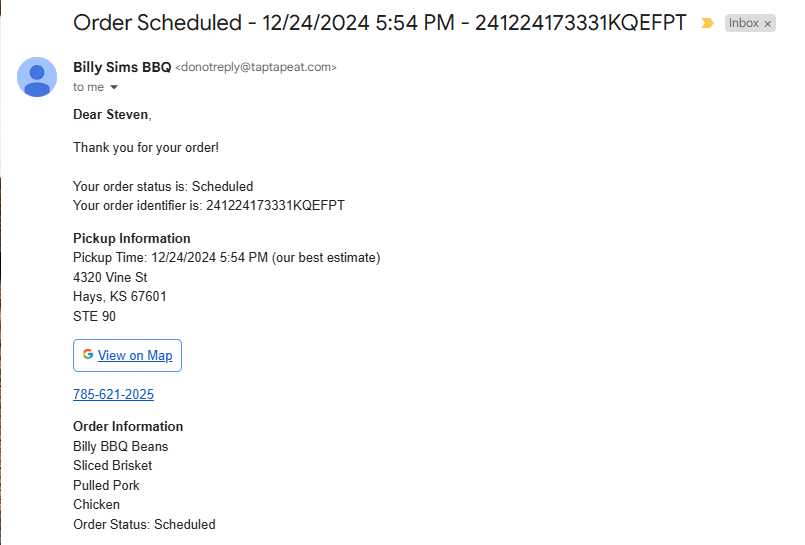Viewport: 805px width, 545px height.
Task: Click the Sliced Brisket order item
Action: tap(112, 465)
